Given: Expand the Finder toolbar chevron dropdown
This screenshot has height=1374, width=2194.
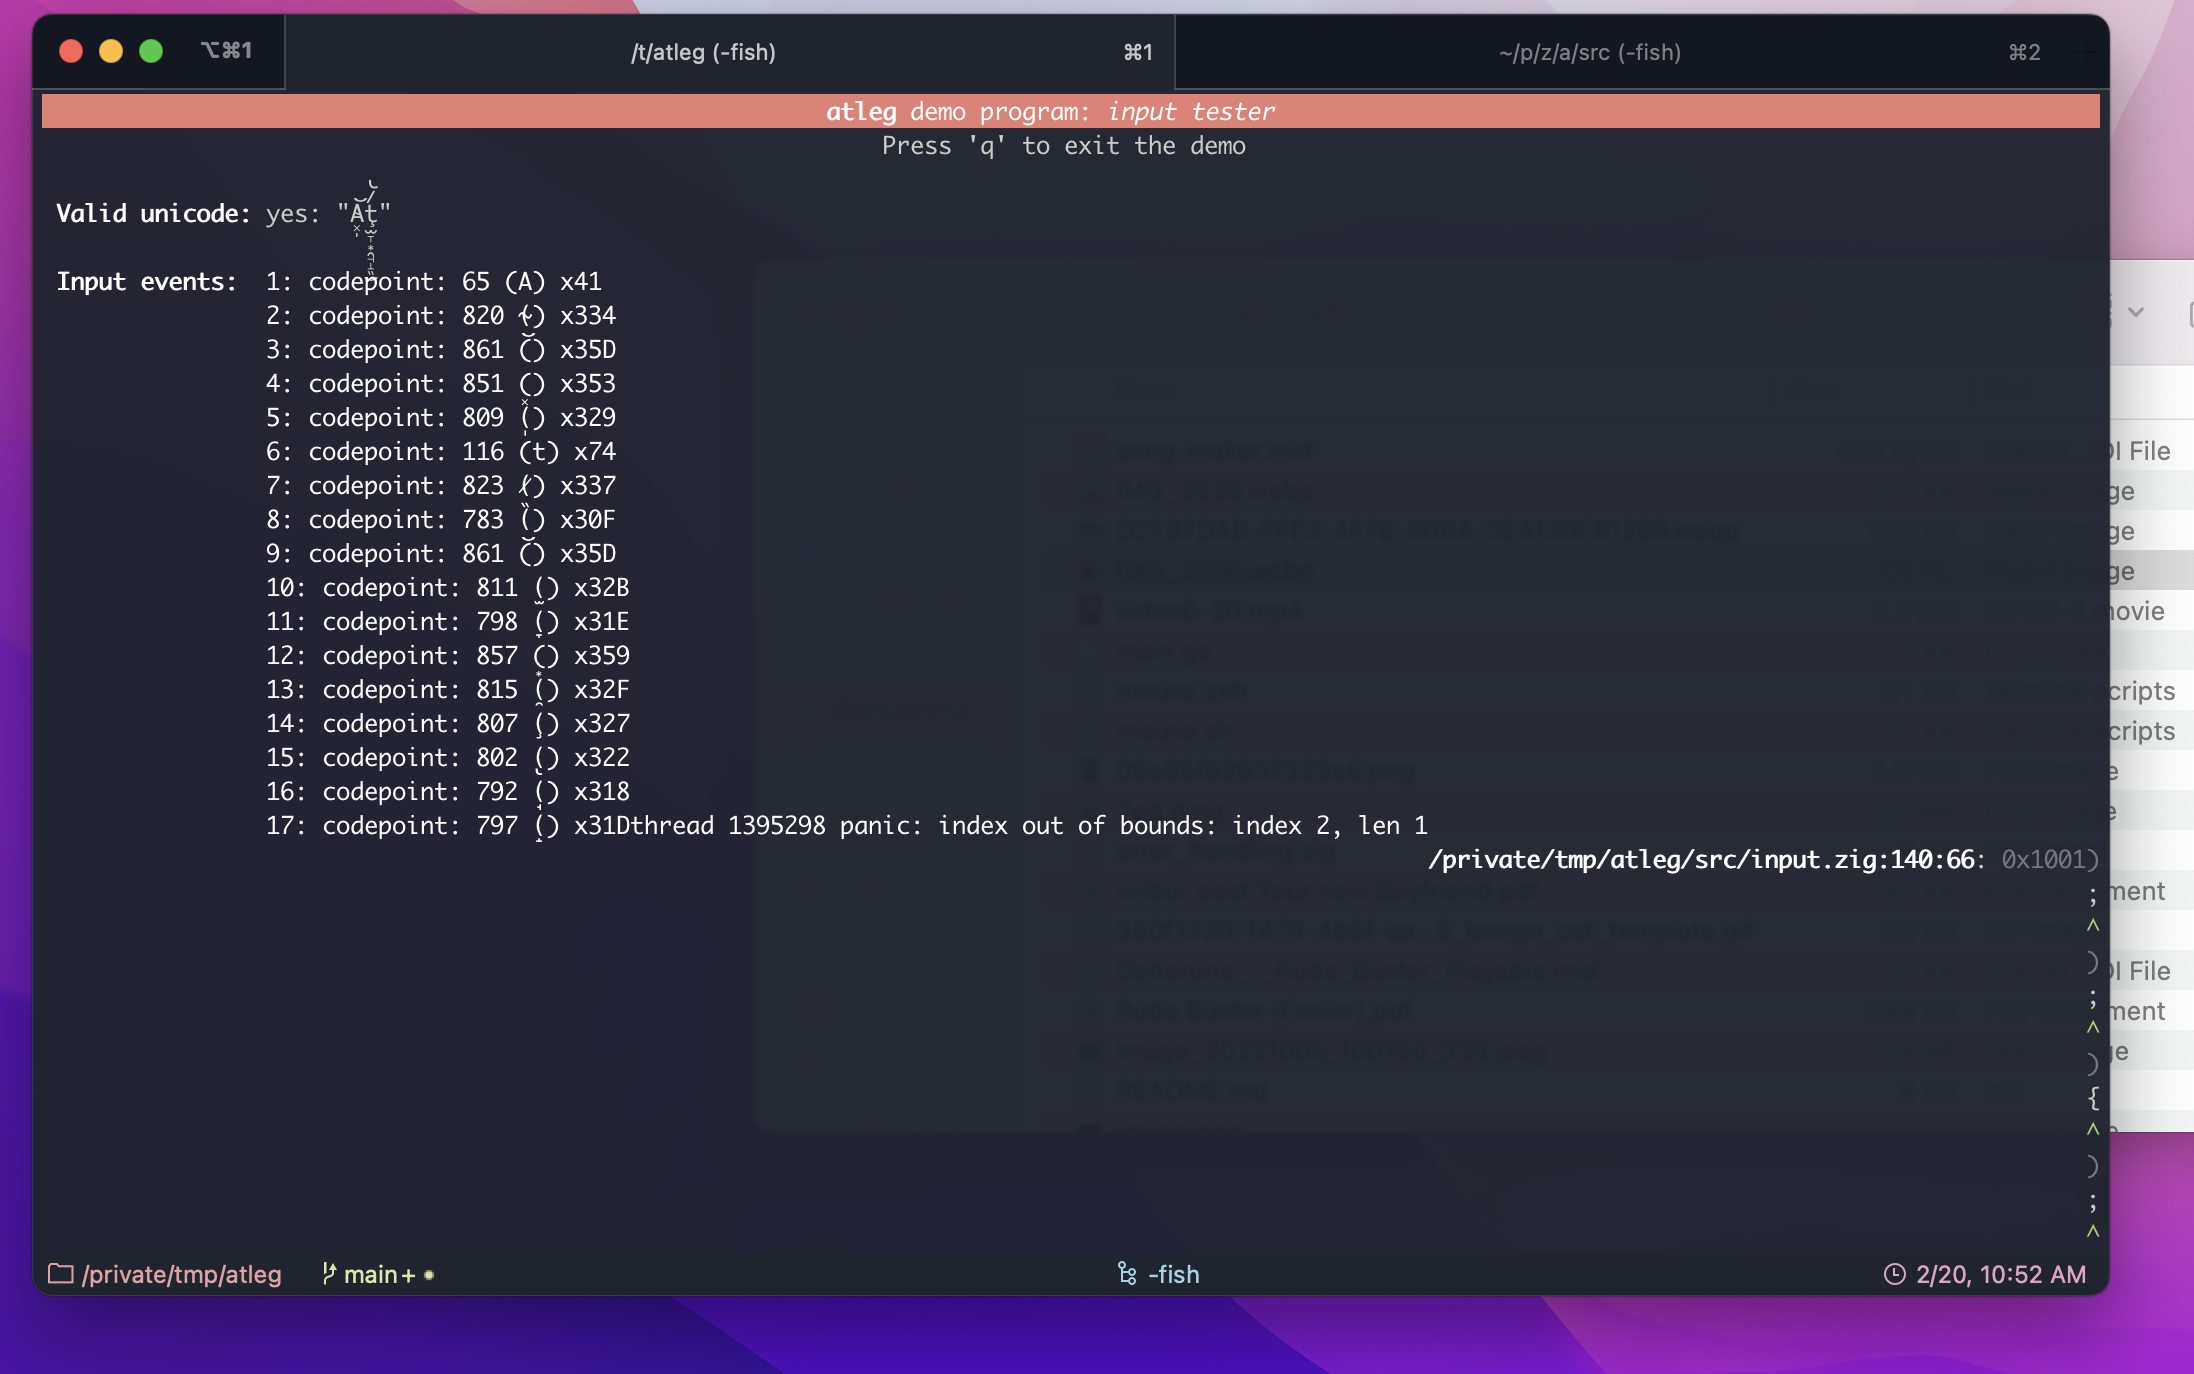Looking at the screenshot, I should point(2136,312).
